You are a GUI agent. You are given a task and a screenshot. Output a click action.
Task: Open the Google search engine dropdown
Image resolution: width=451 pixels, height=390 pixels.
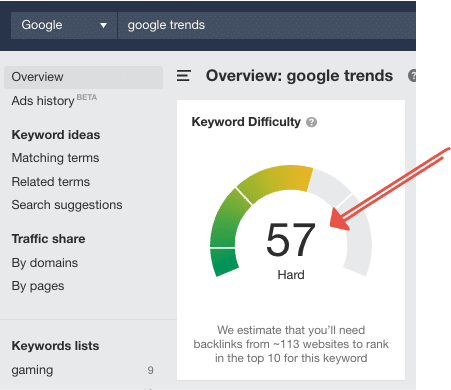(64, 25)
